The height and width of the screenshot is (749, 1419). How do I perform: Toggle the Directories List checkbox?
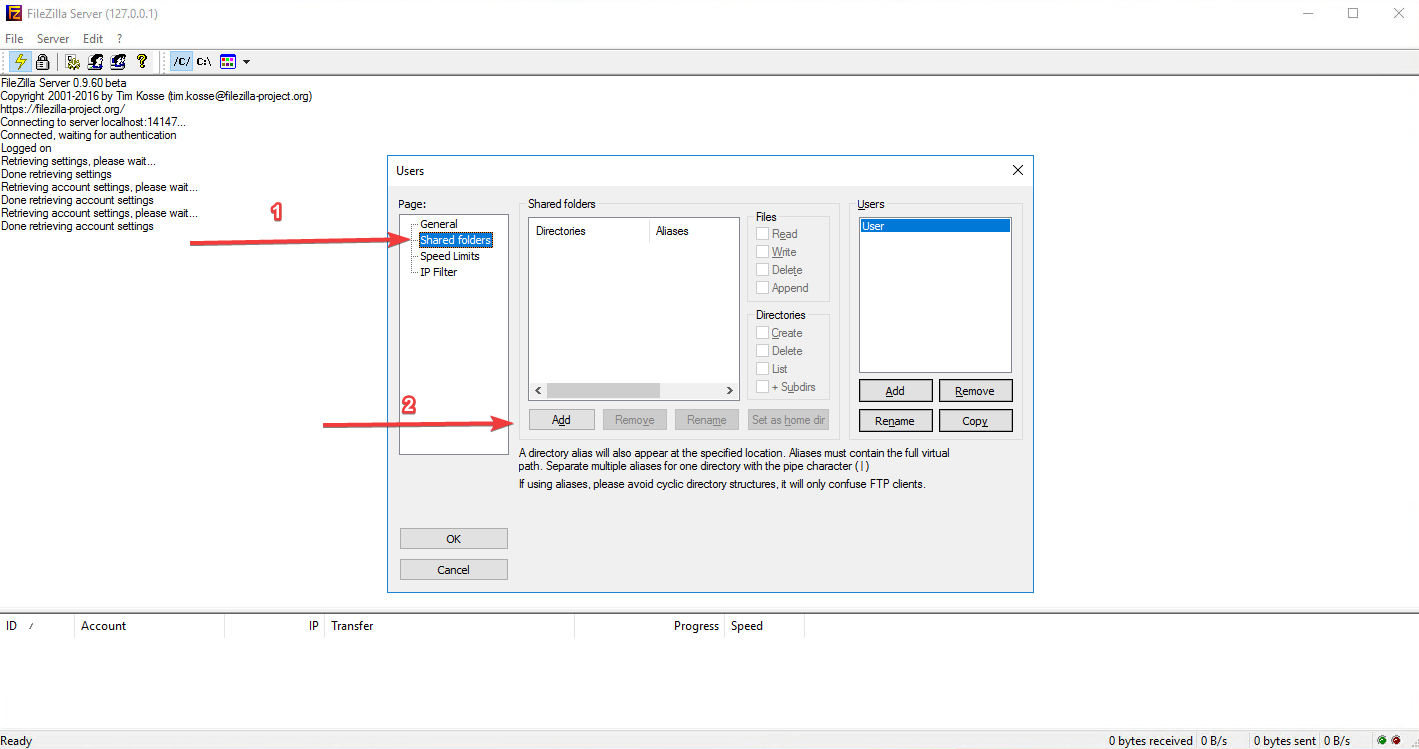coord(763,369)
